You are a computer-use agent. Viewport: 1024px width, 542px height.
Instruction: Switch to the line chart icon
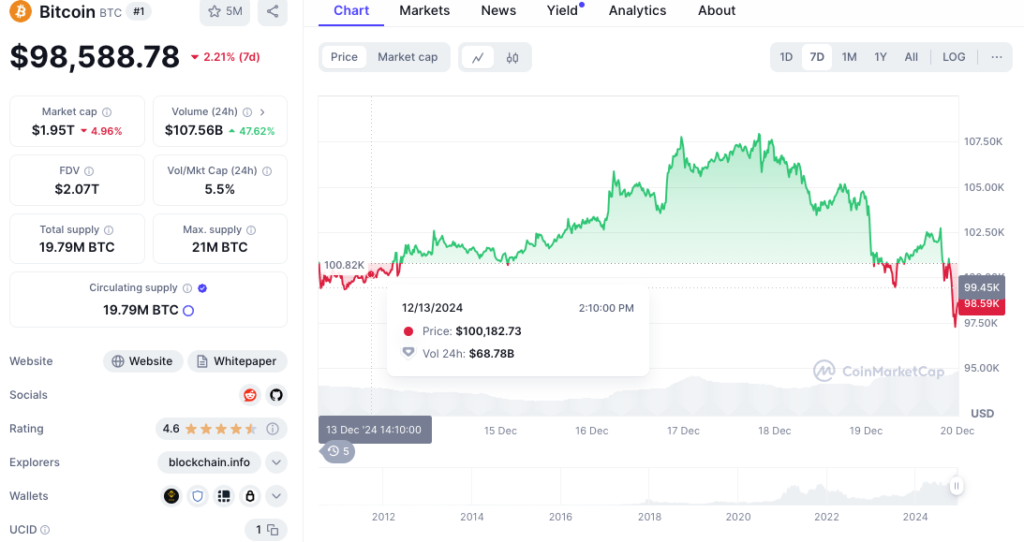(478, 57)
